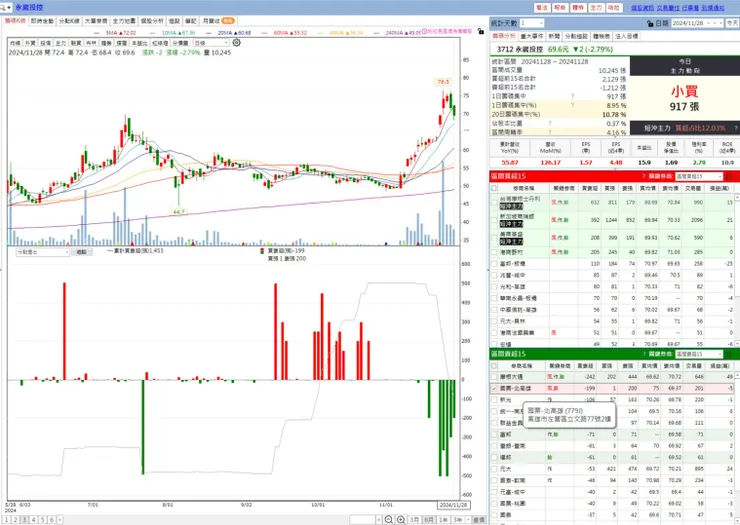
Task: Open the dropdown arrow next to the 3年 button
Action: point(467,519)
